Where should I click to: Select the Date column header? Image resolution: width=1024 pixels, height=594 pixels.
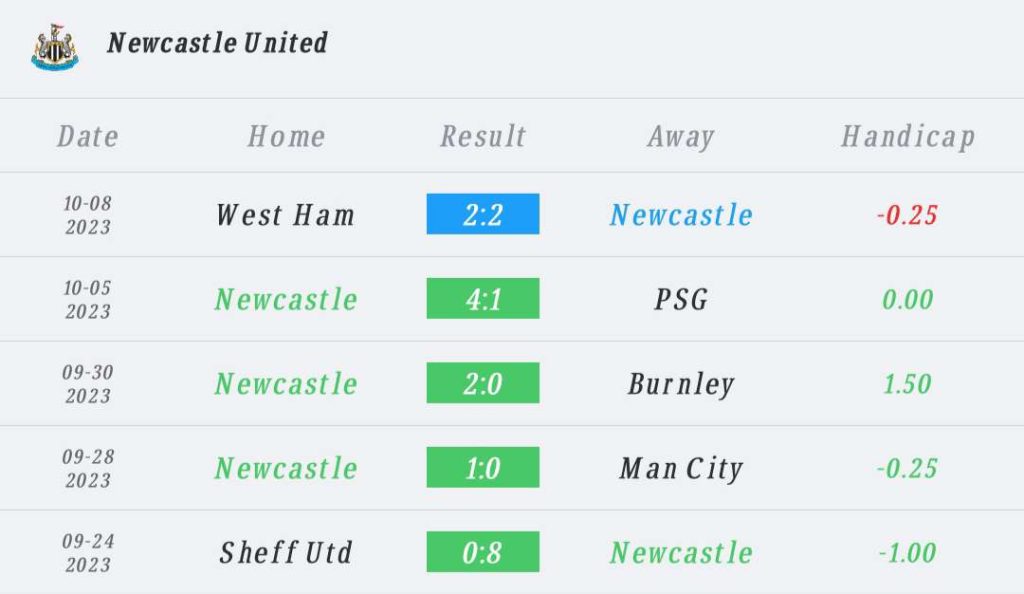click(88, 136)
